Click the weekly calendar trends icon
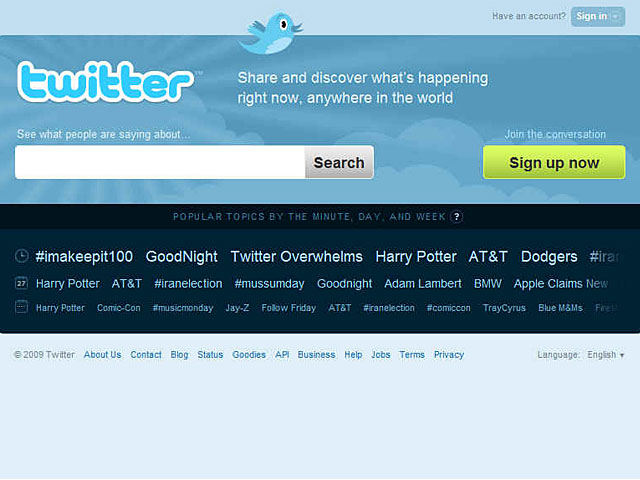640x480 pixels. [21, 307]
